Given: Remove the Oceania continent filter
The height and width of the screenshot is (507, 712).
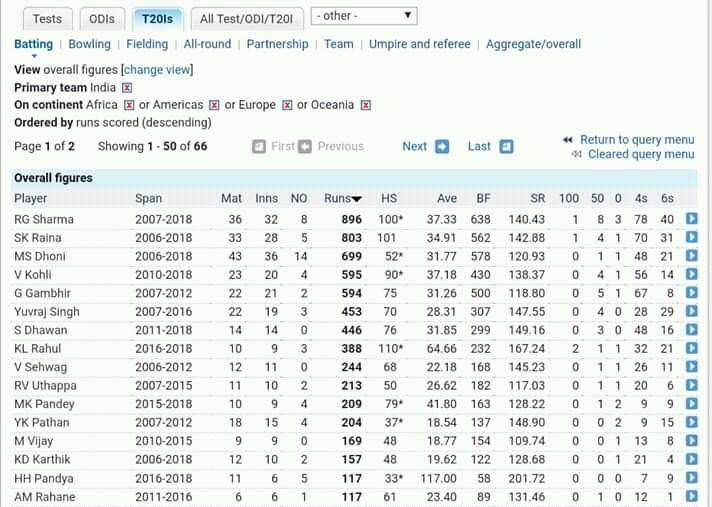Looking at the screenshot, I should click(x=366, y=105).
